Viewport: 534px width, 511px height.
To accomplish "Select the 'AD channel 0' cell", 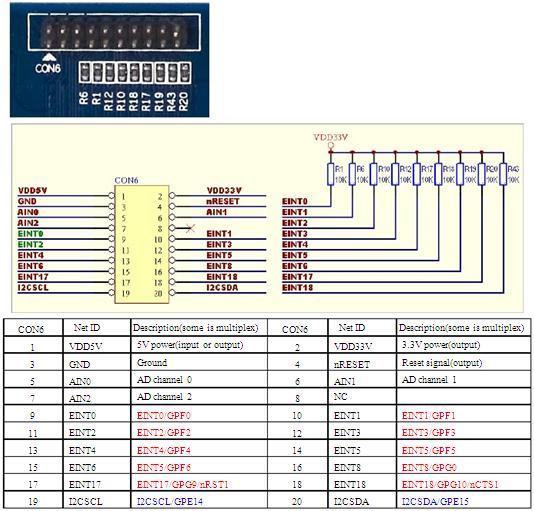I will 199,380.
